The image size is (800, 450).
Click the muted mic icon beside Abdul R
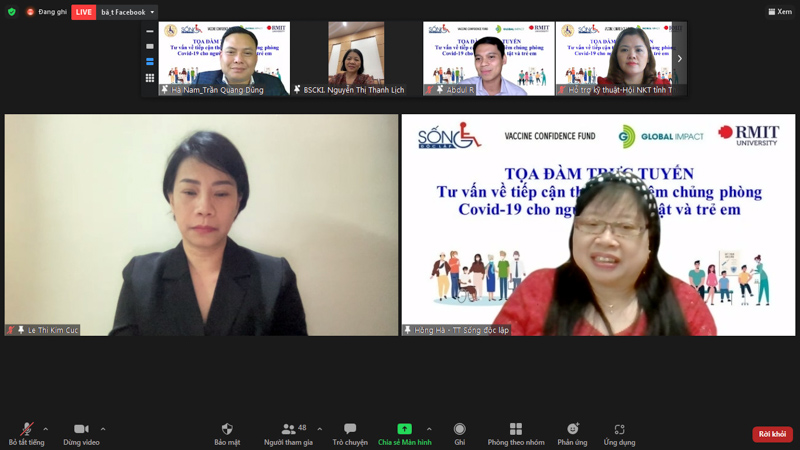[430, 90]
